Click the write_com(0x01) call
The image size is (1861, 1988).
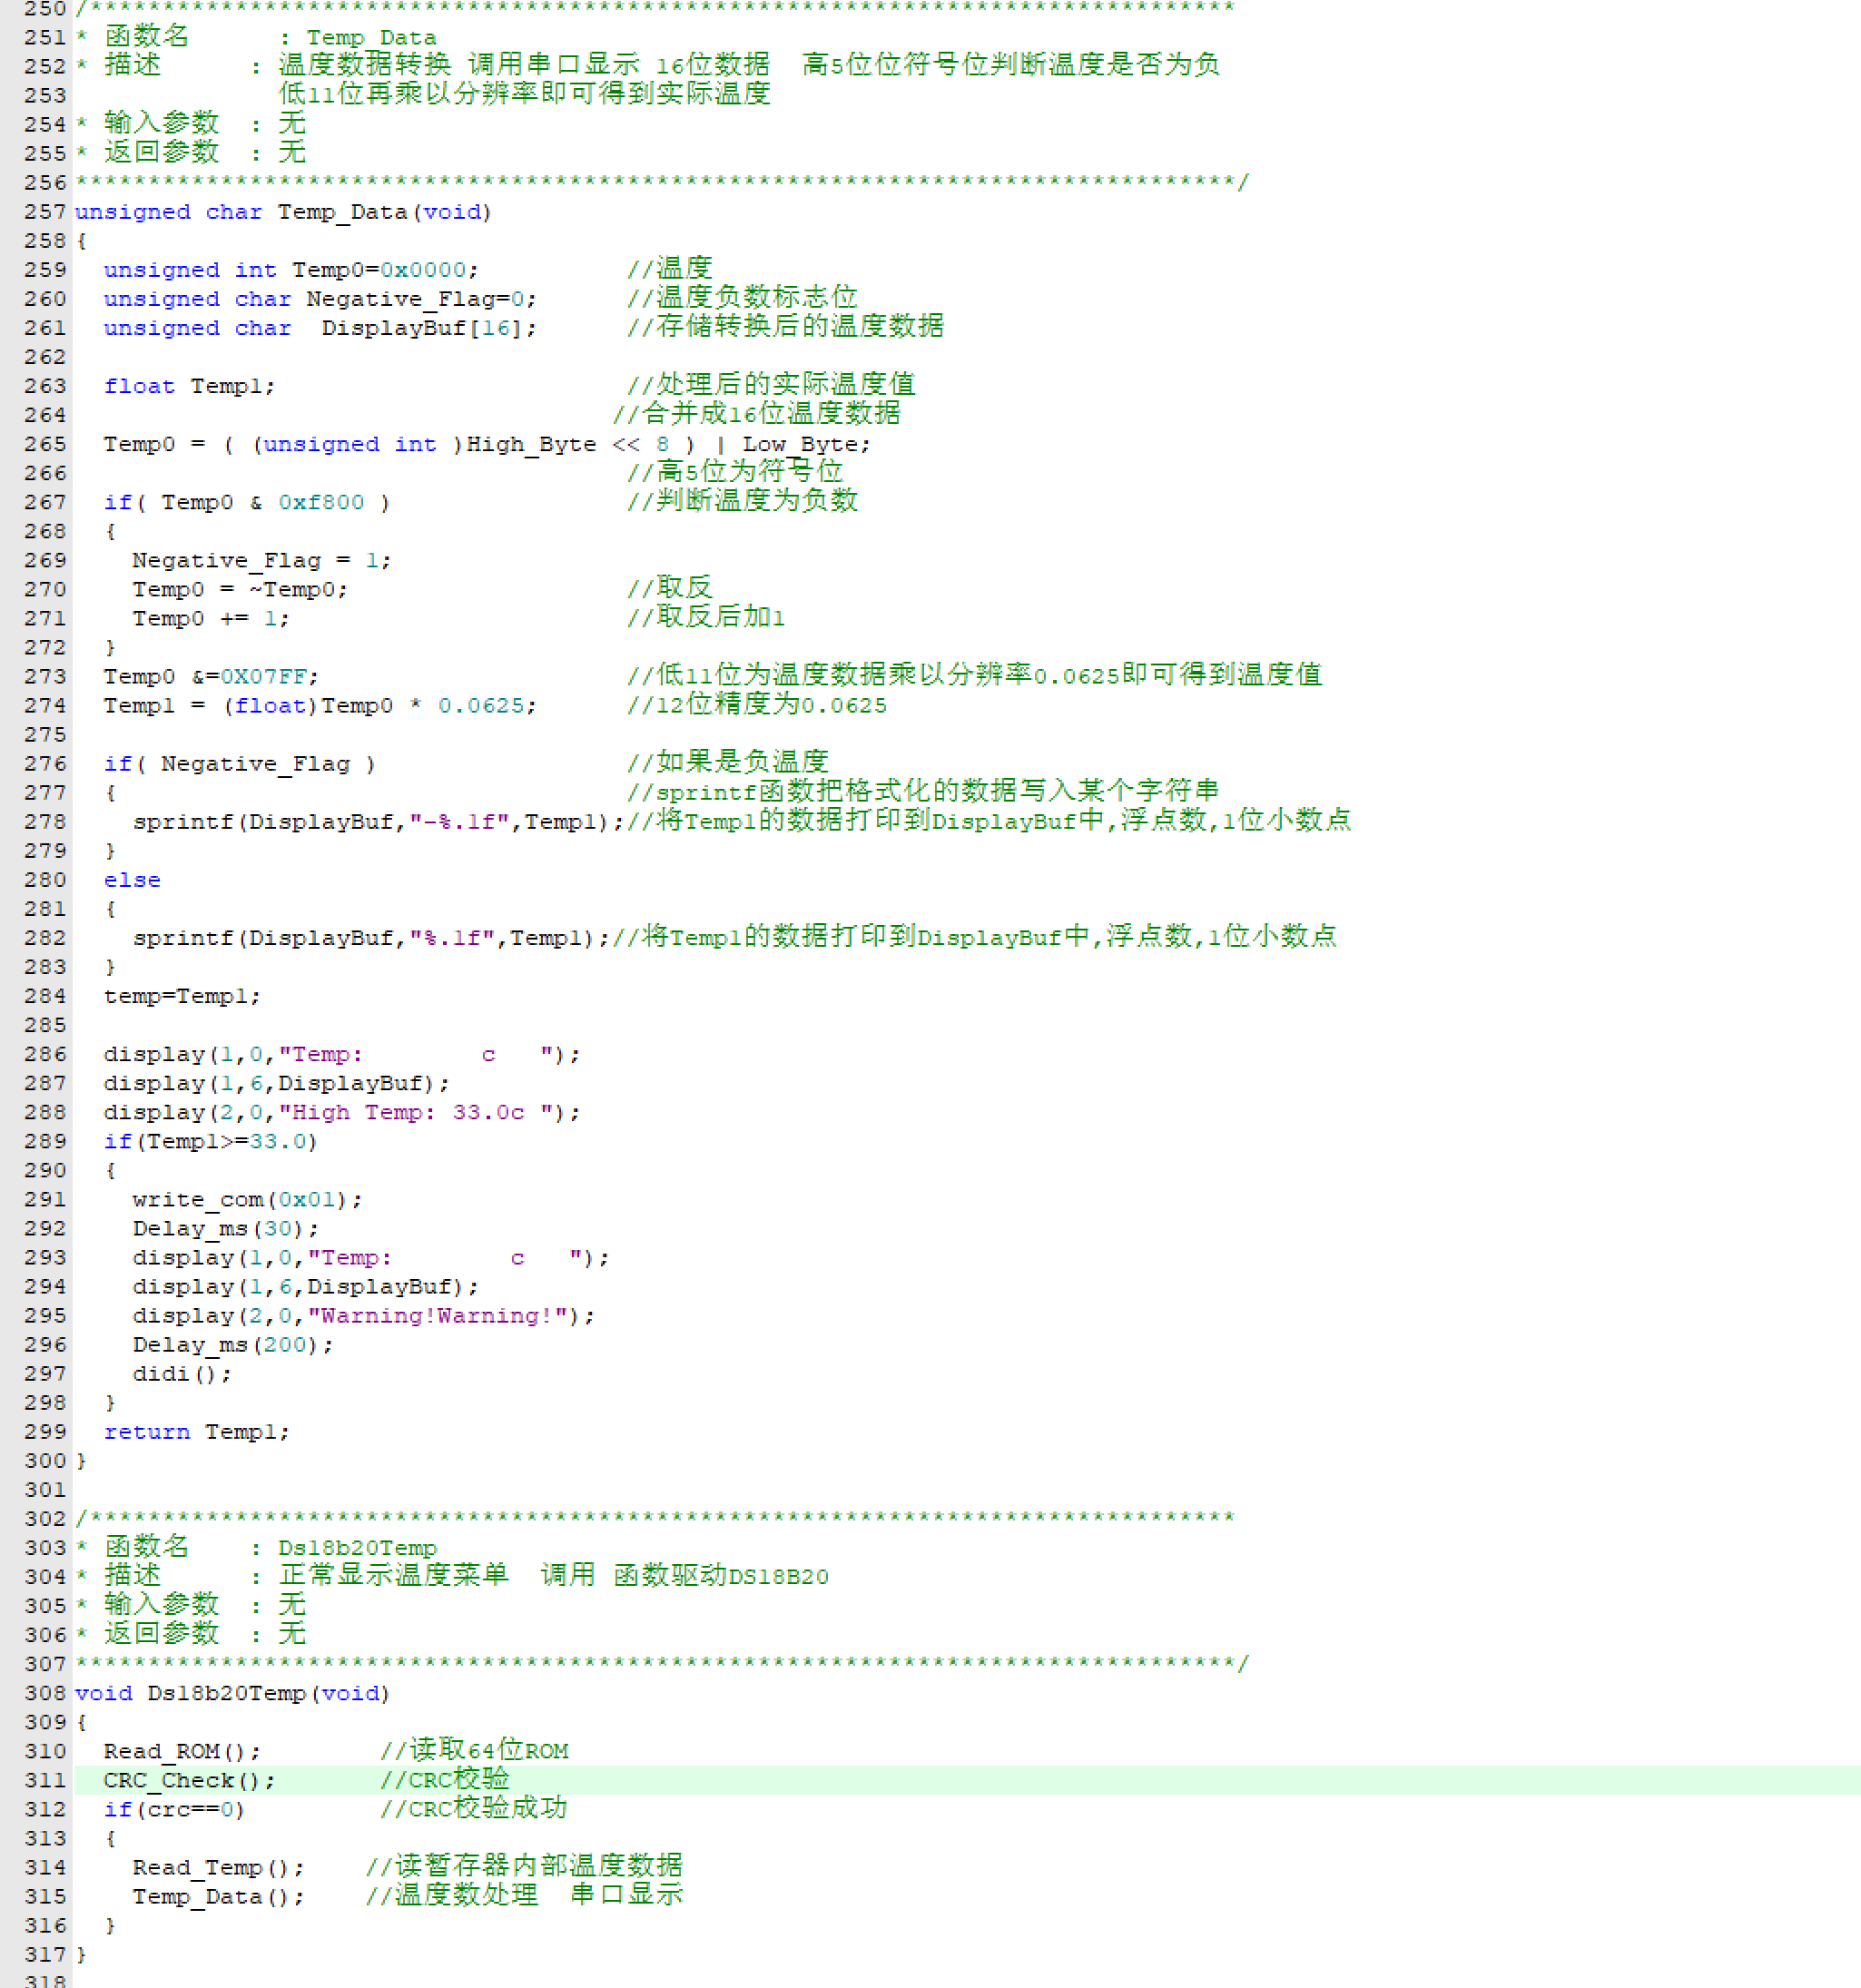pos(246,1199)
